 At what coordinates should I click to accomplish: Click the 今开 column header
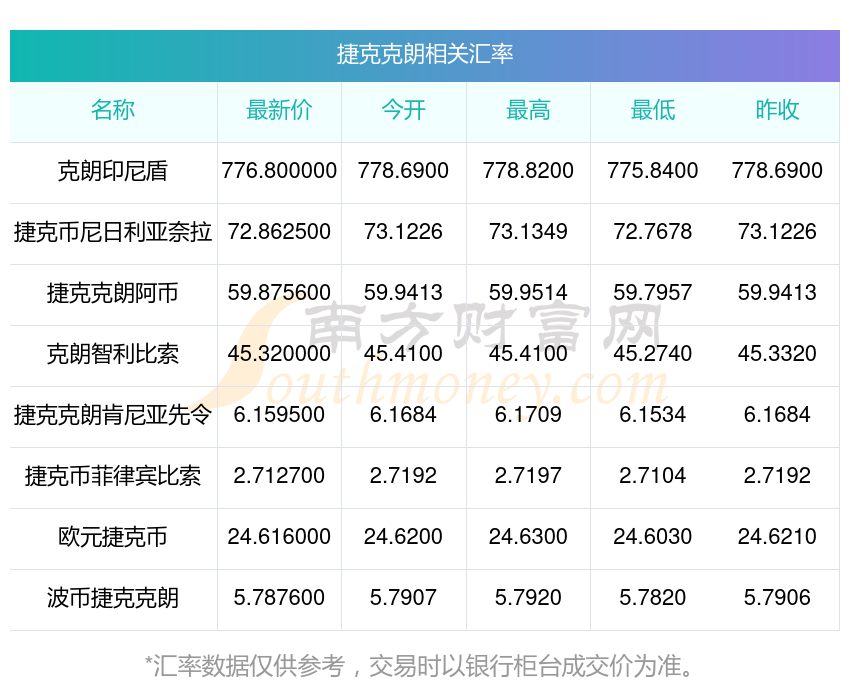coord(403,111)
